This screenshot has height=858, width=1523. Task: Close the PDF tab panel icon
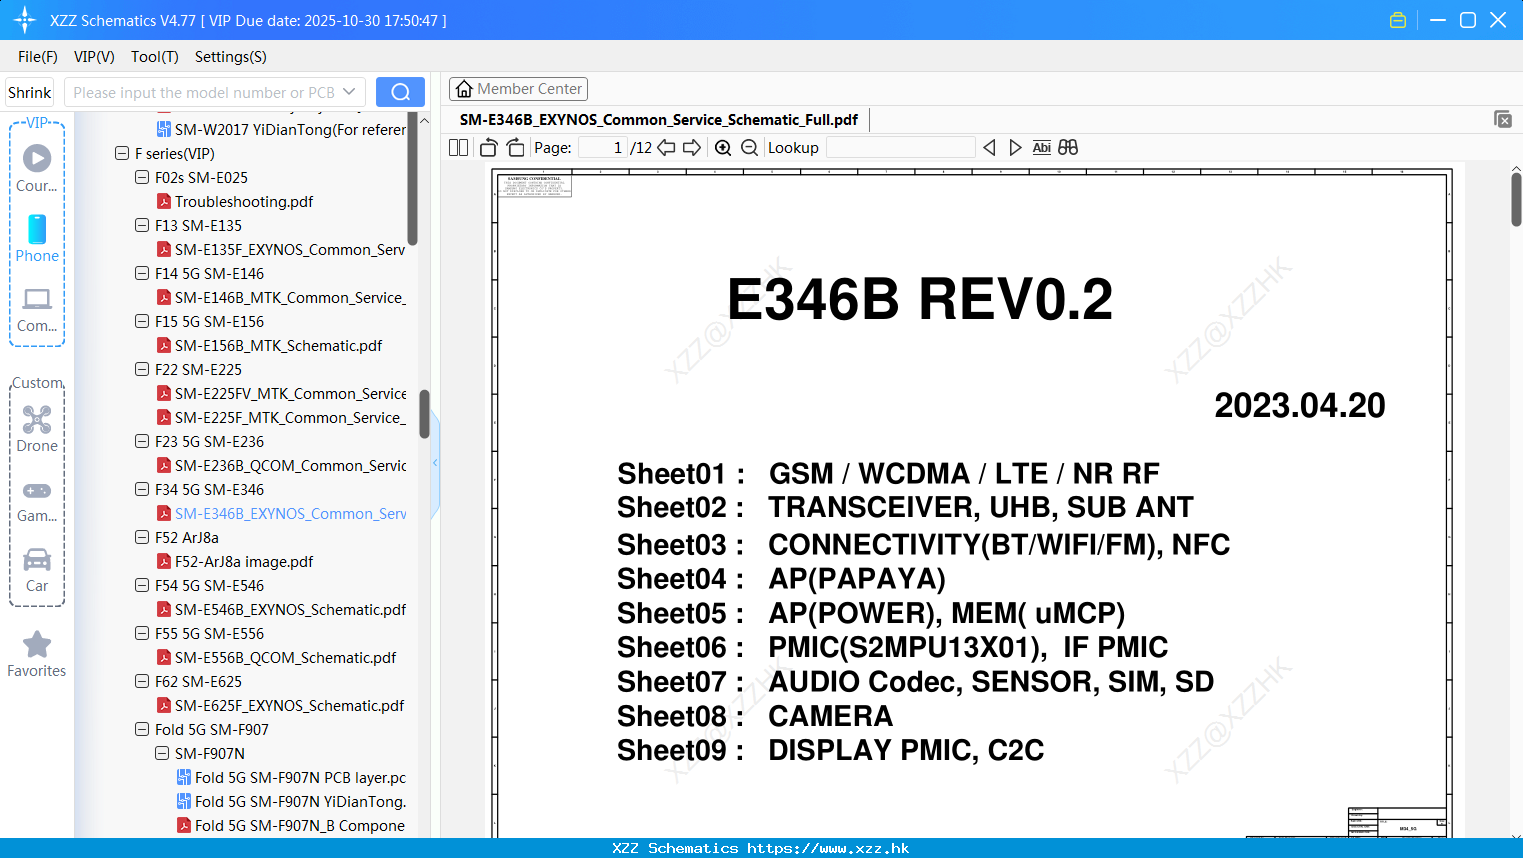pyautogui.click(x=1503, y=119)
